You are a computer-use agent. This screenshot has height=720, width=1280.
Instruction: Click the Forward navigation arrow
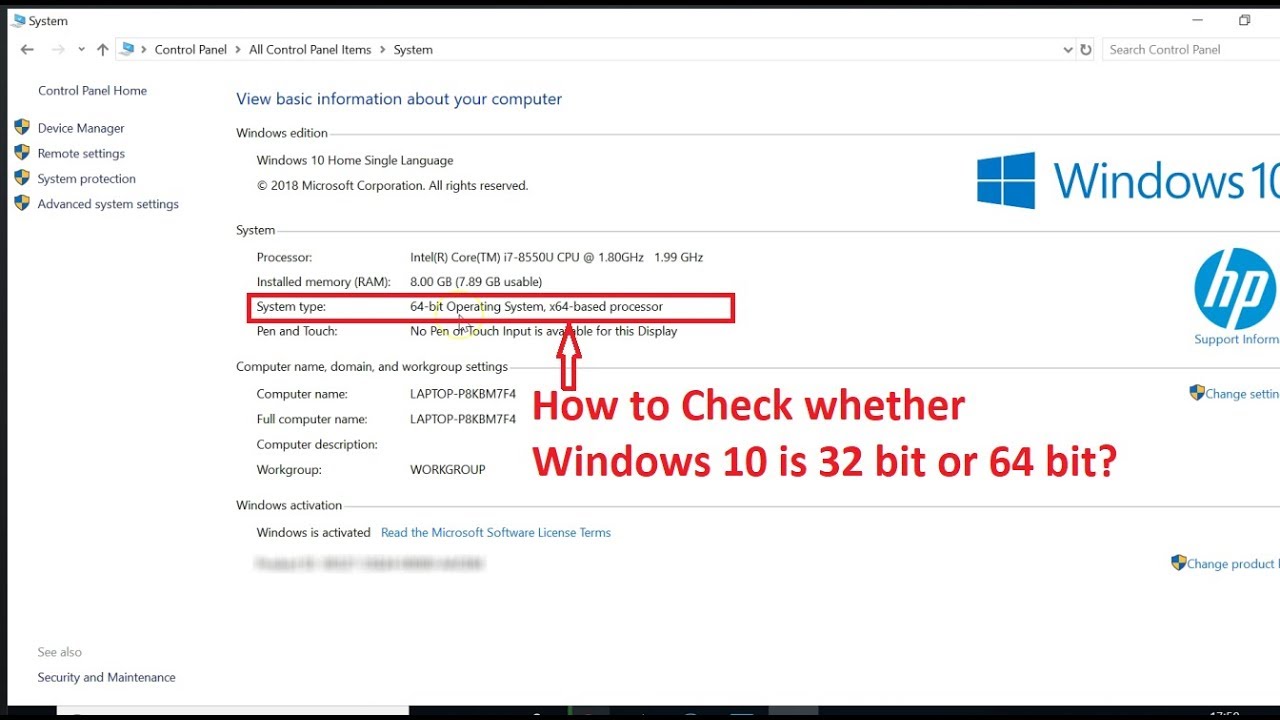coord(58,49)
